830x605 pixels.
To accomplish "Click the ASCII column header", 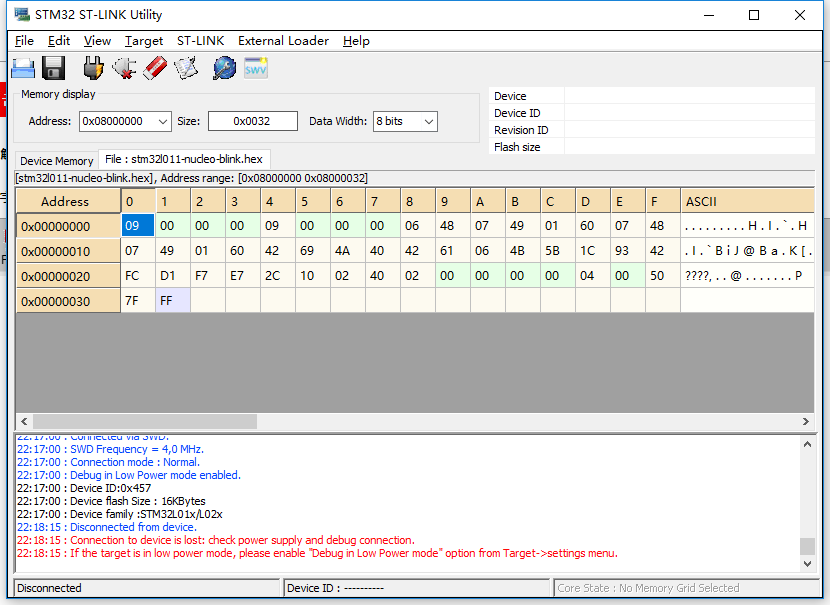I will (x=747, y=202).
